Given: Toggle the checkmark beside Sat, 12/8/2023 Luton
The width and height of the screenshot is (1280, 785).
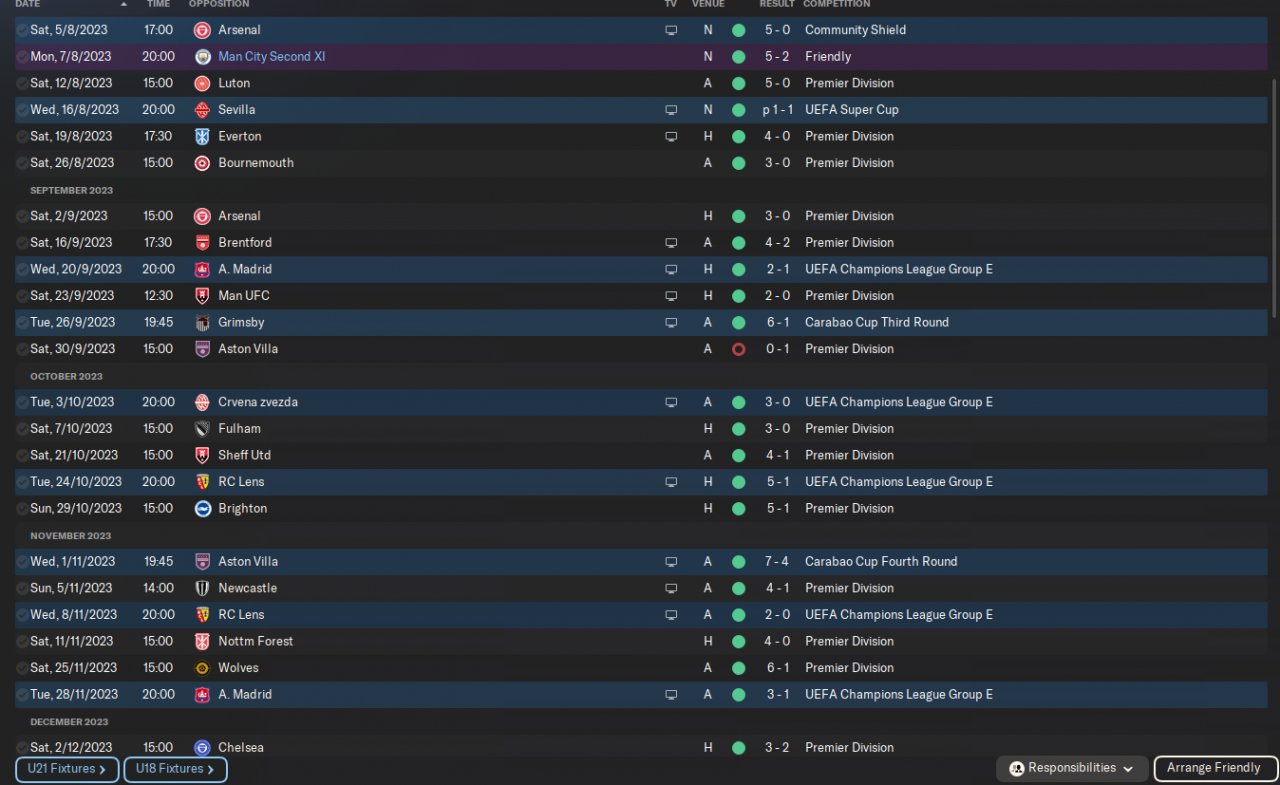Looking at the screenshot, I should (x=22, y=84).
